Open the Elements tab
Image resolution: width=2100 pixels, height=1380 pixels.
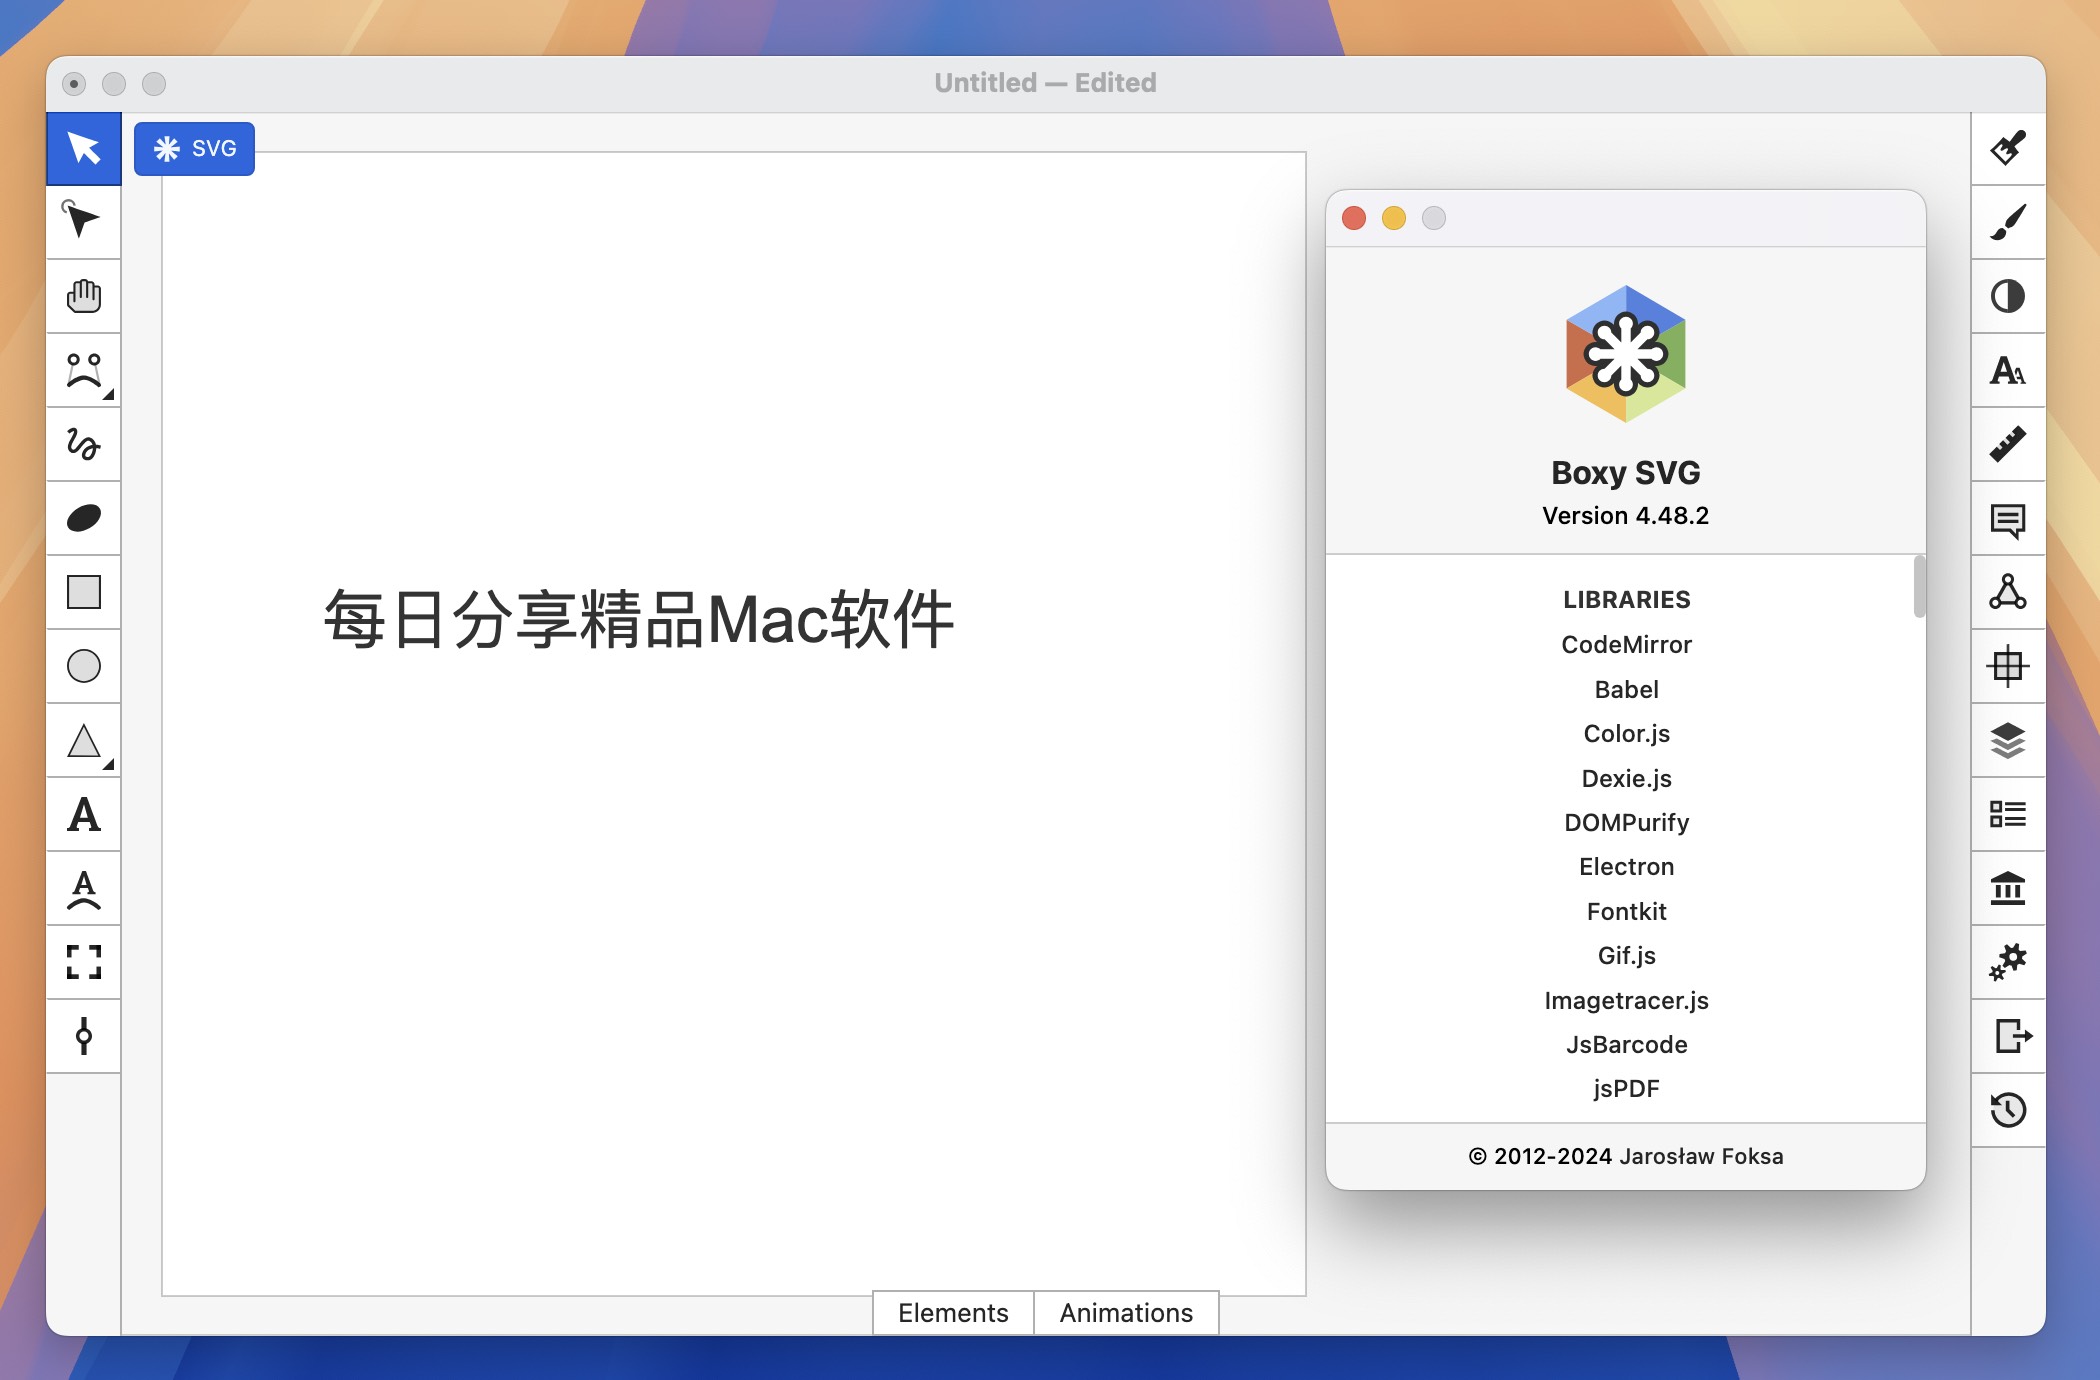[x=953, y=1313]
